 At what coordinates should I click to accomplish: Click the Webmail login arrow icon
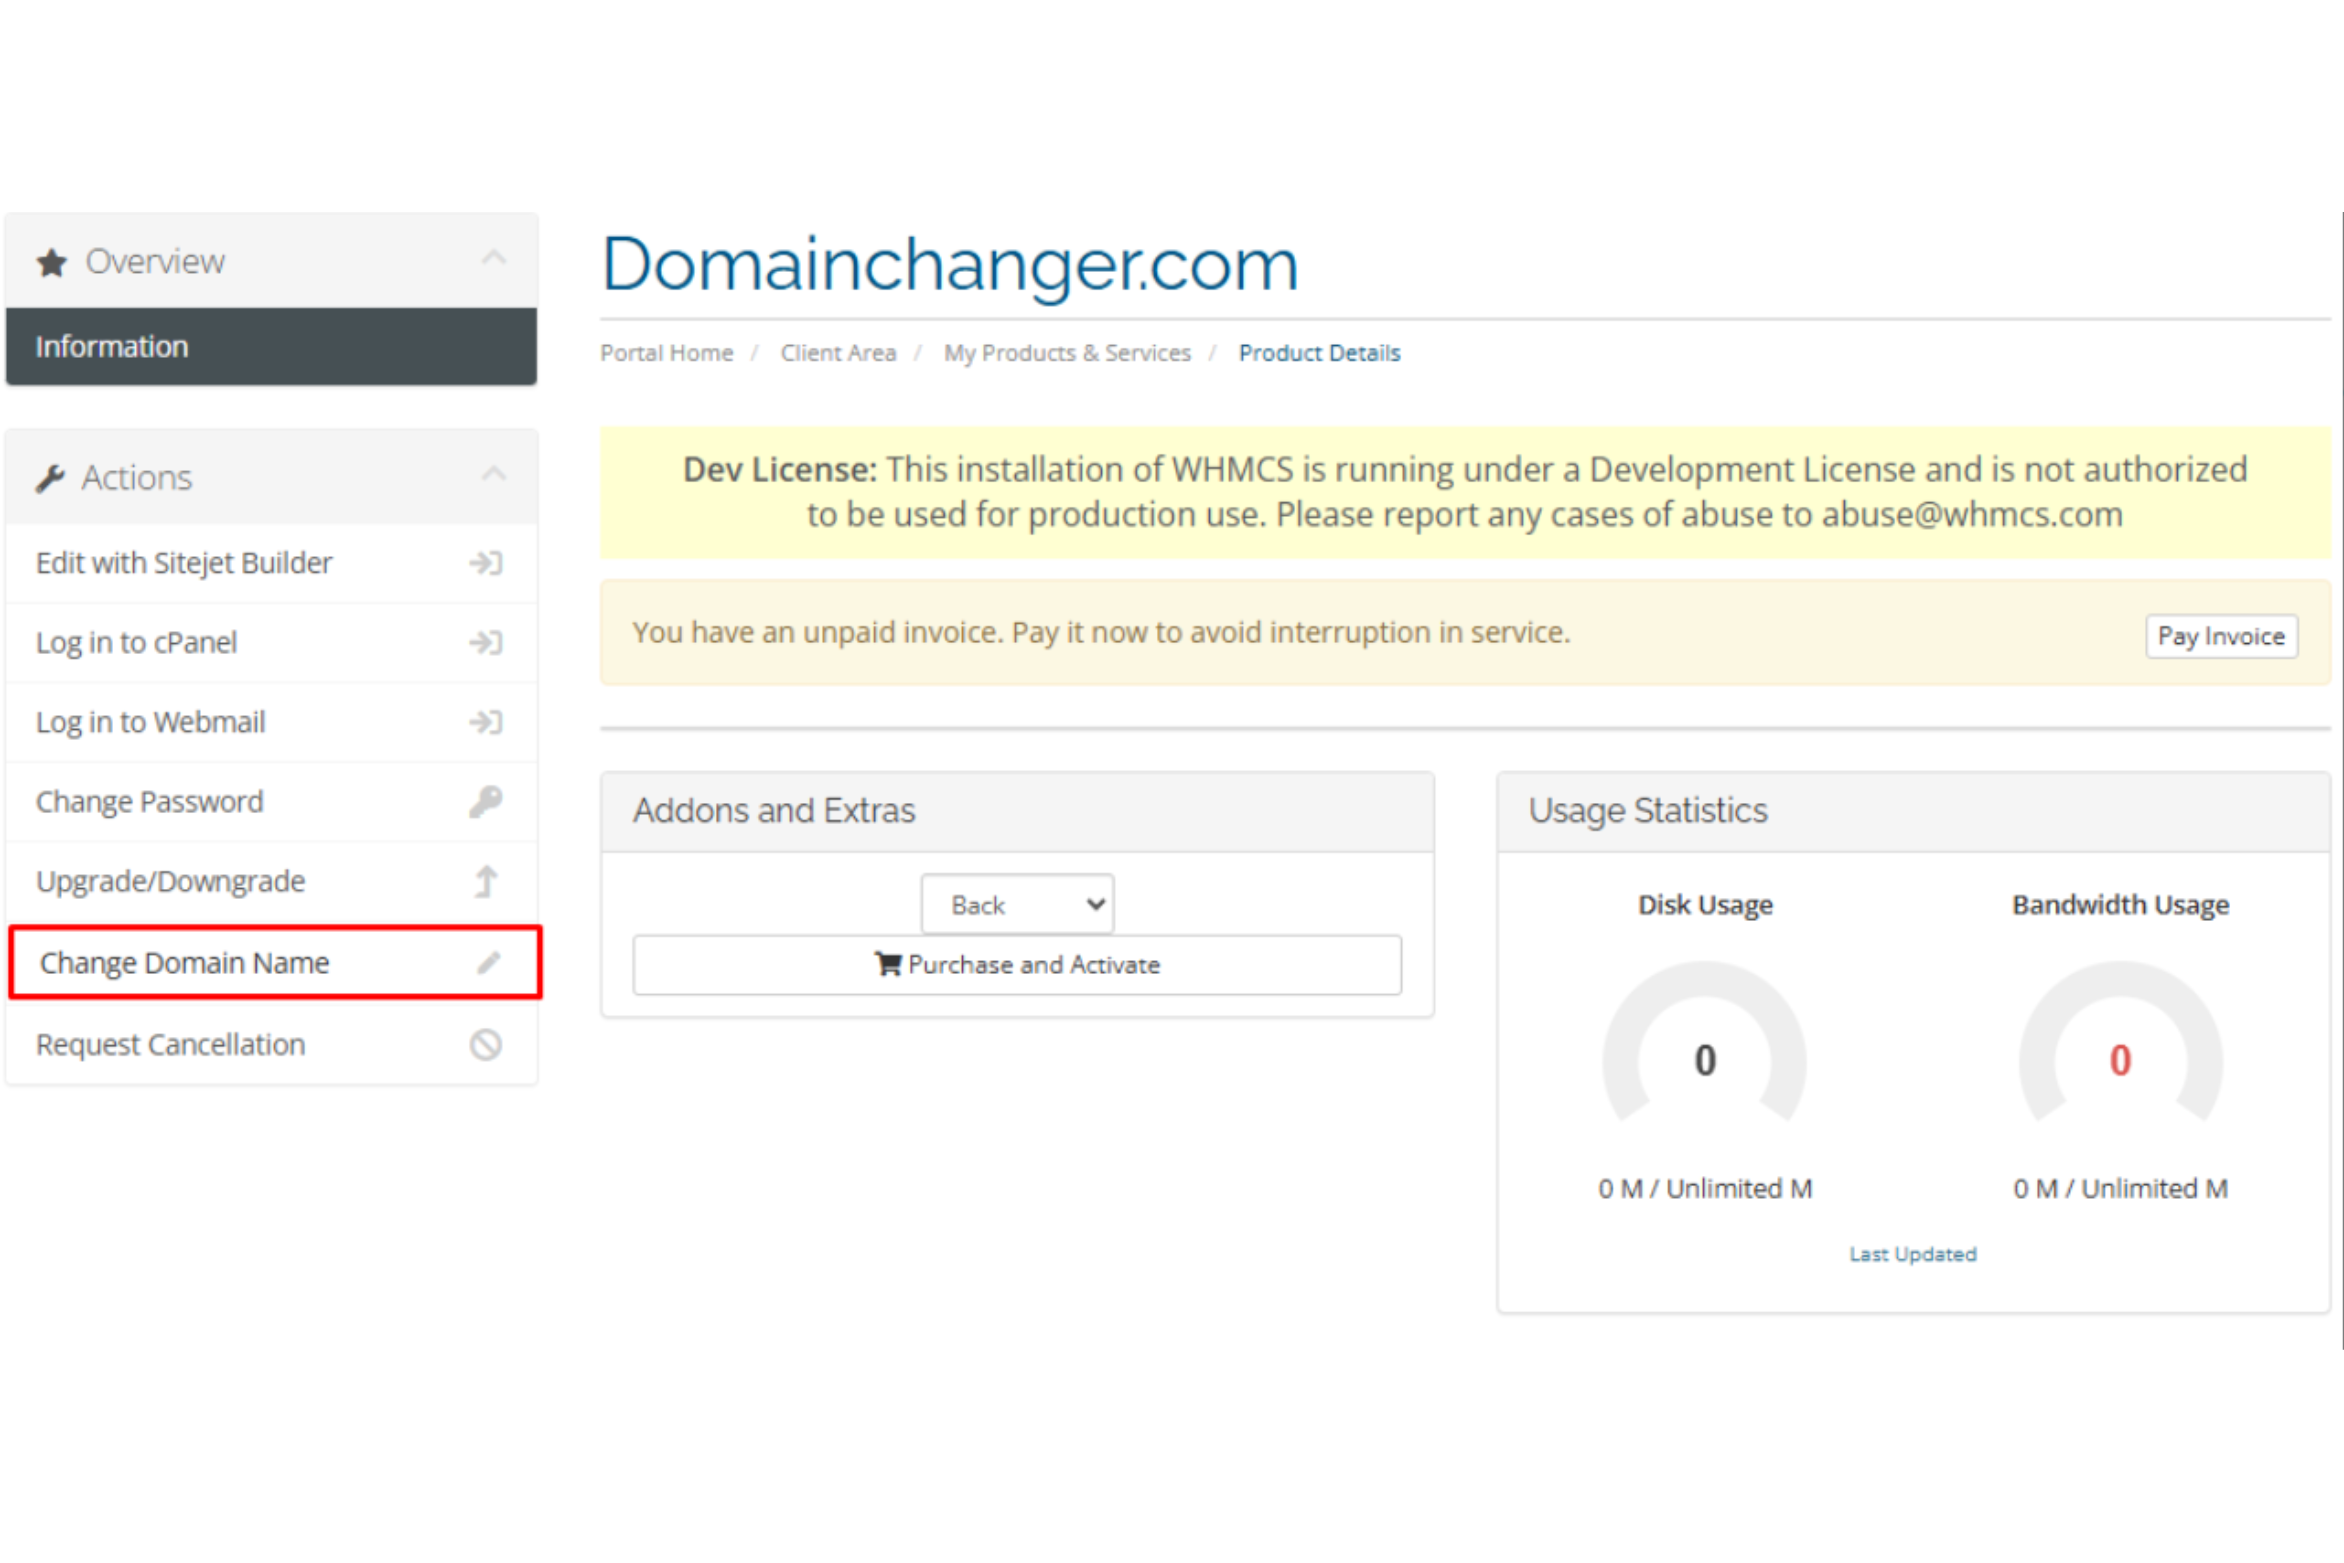[485, 722]
